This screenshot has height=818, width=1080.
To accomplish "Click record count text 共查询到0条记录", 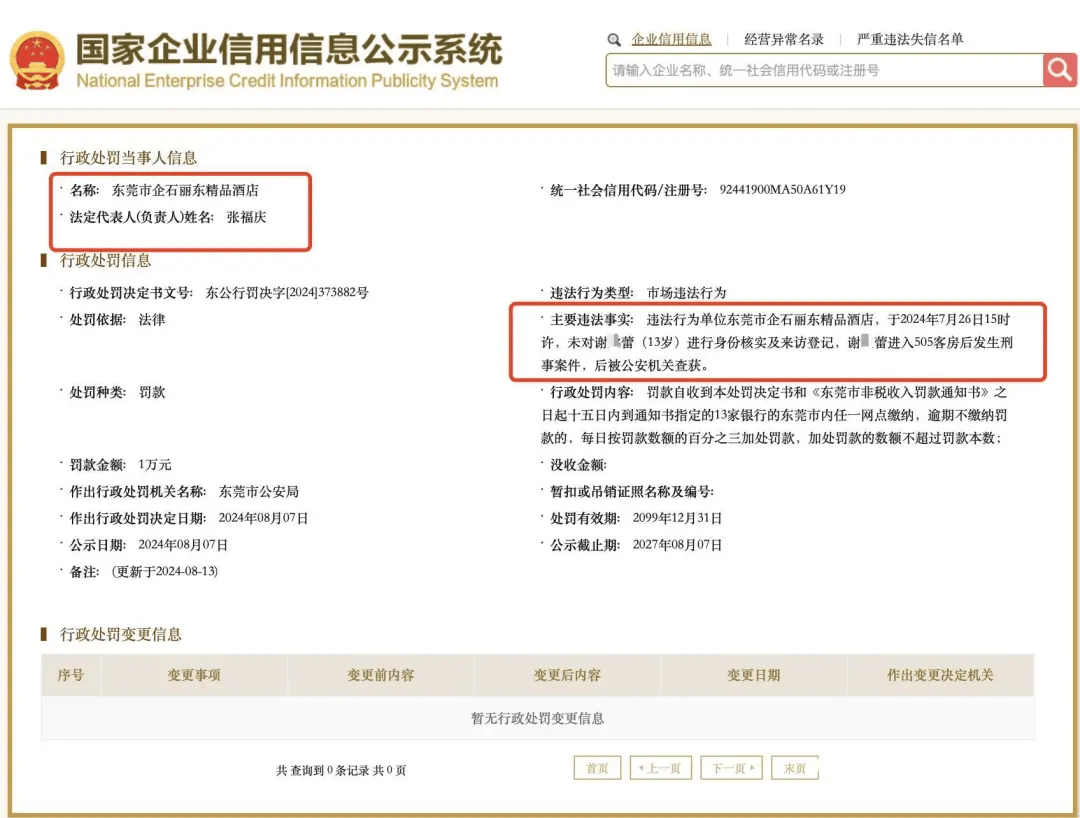I will 323,770.
